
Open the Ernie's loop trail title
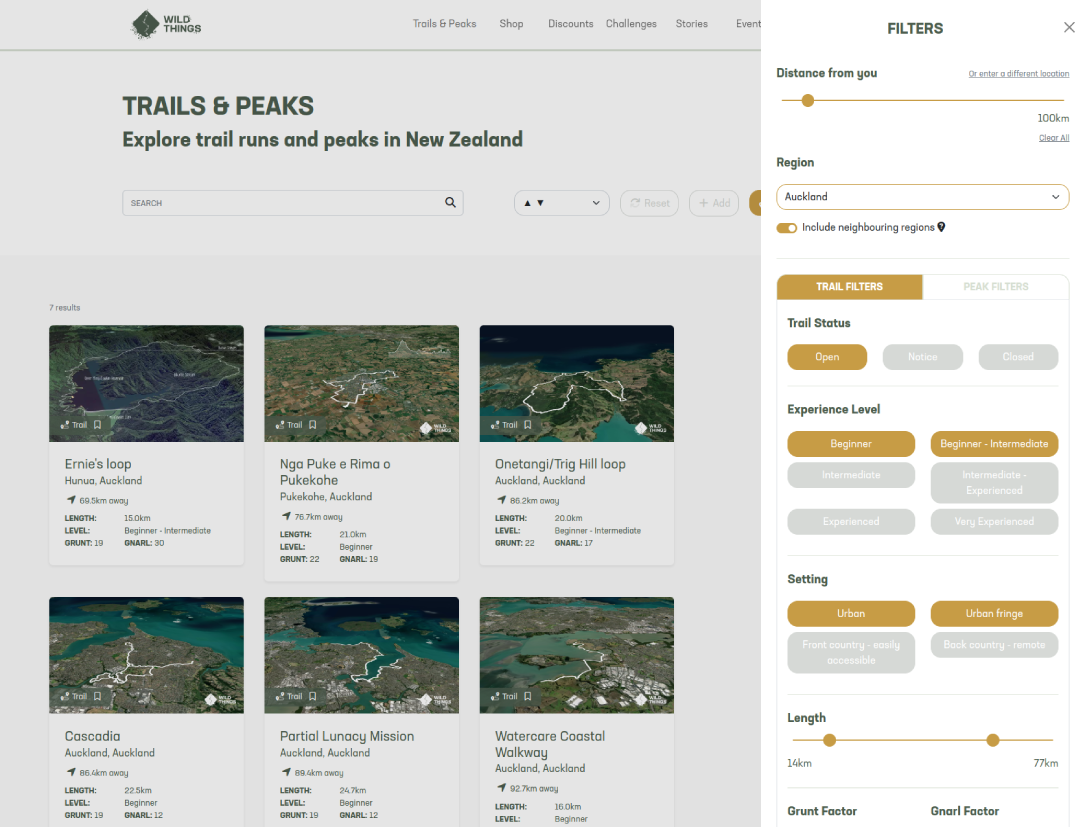pos(98,464)
